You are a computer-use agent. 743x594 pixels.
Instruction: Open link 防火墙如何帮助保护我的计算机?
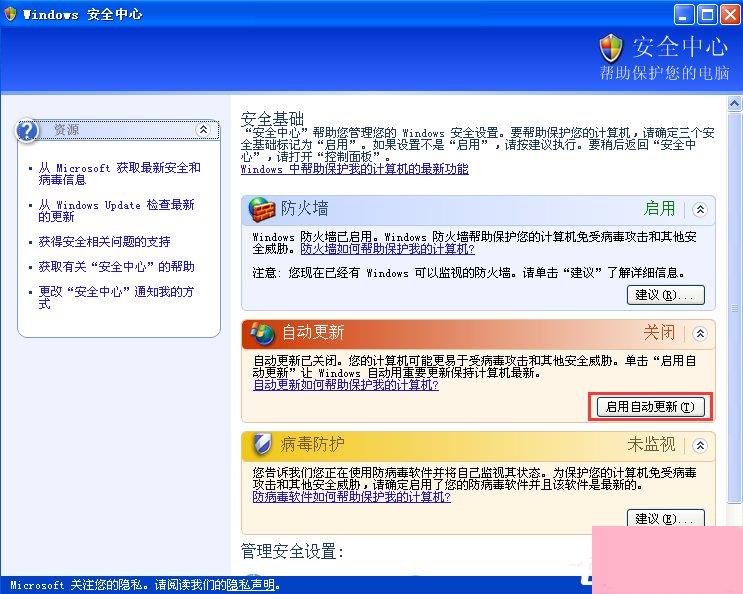388,249
